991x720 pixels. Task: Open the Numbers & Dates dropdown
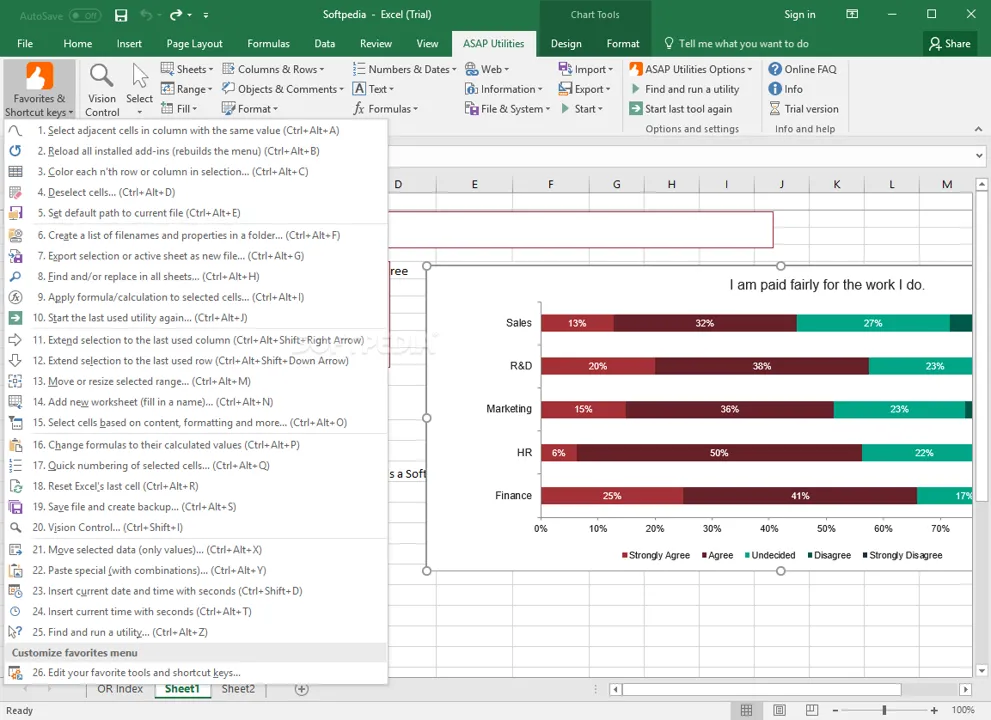point(404,69)
